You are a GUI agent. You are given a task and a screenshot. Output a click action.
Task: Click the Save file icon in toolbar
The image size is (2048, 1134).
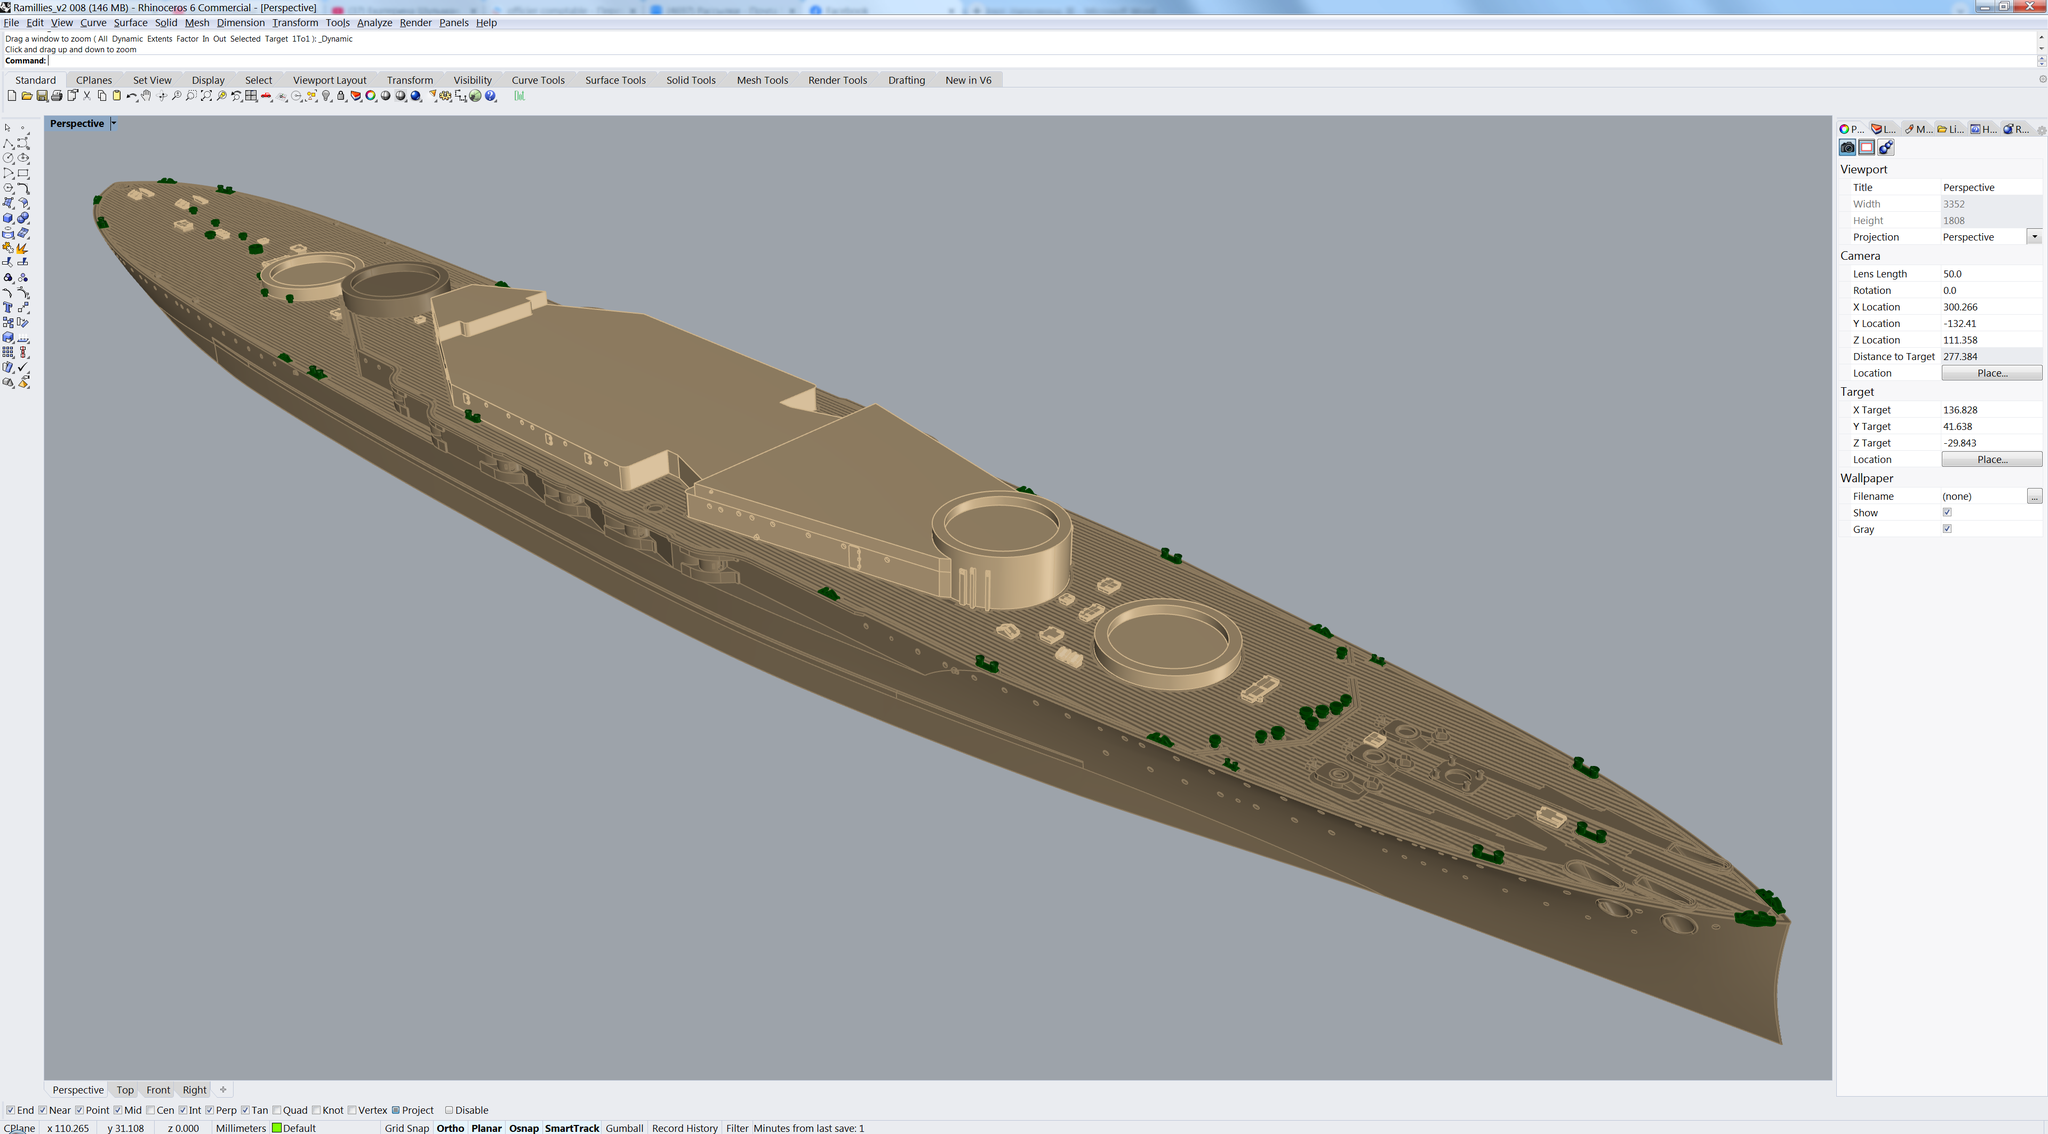(42, 96)
